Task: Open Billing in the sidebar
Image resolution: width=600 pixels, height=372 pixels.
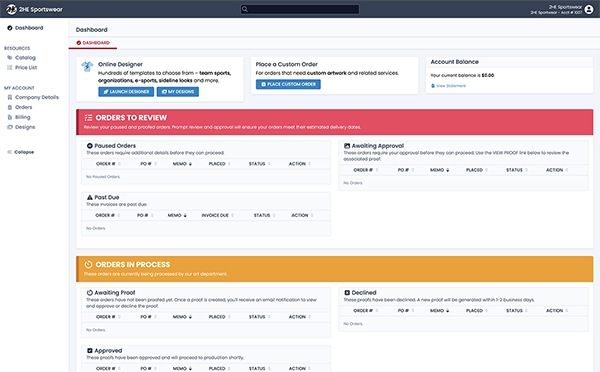Action: 23,117
